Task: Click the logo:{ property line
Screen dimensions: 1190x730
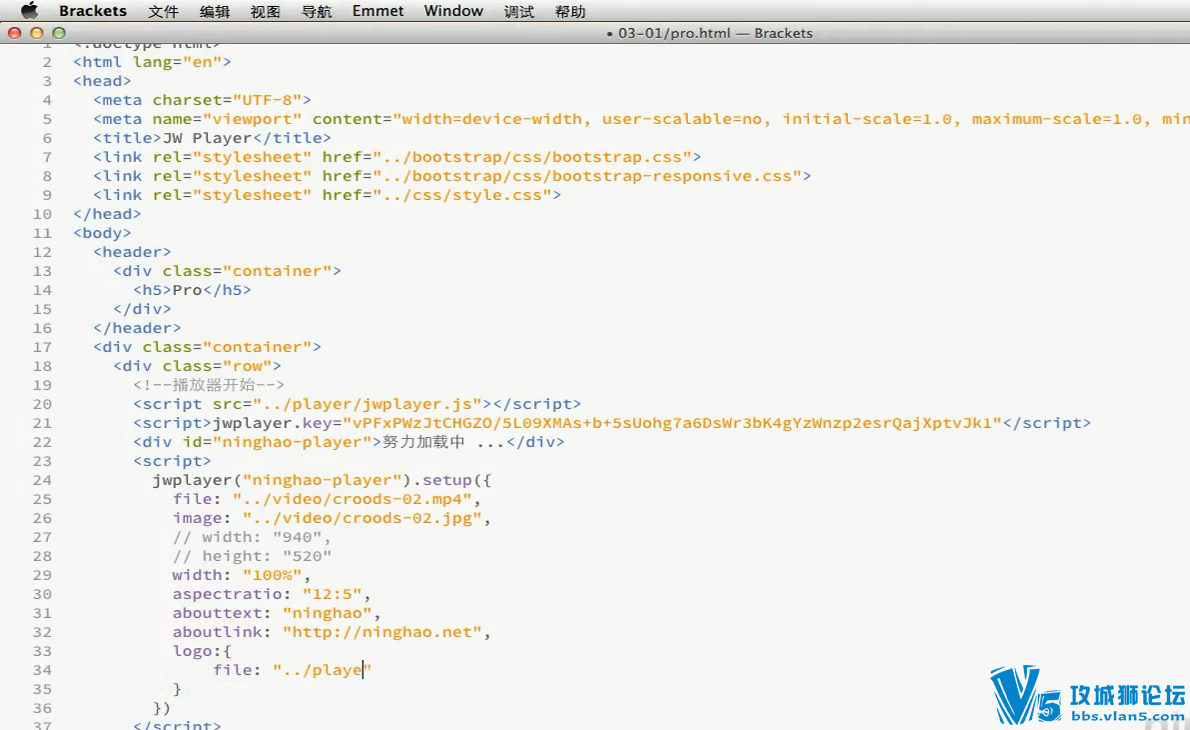Action: click(202, 651)
